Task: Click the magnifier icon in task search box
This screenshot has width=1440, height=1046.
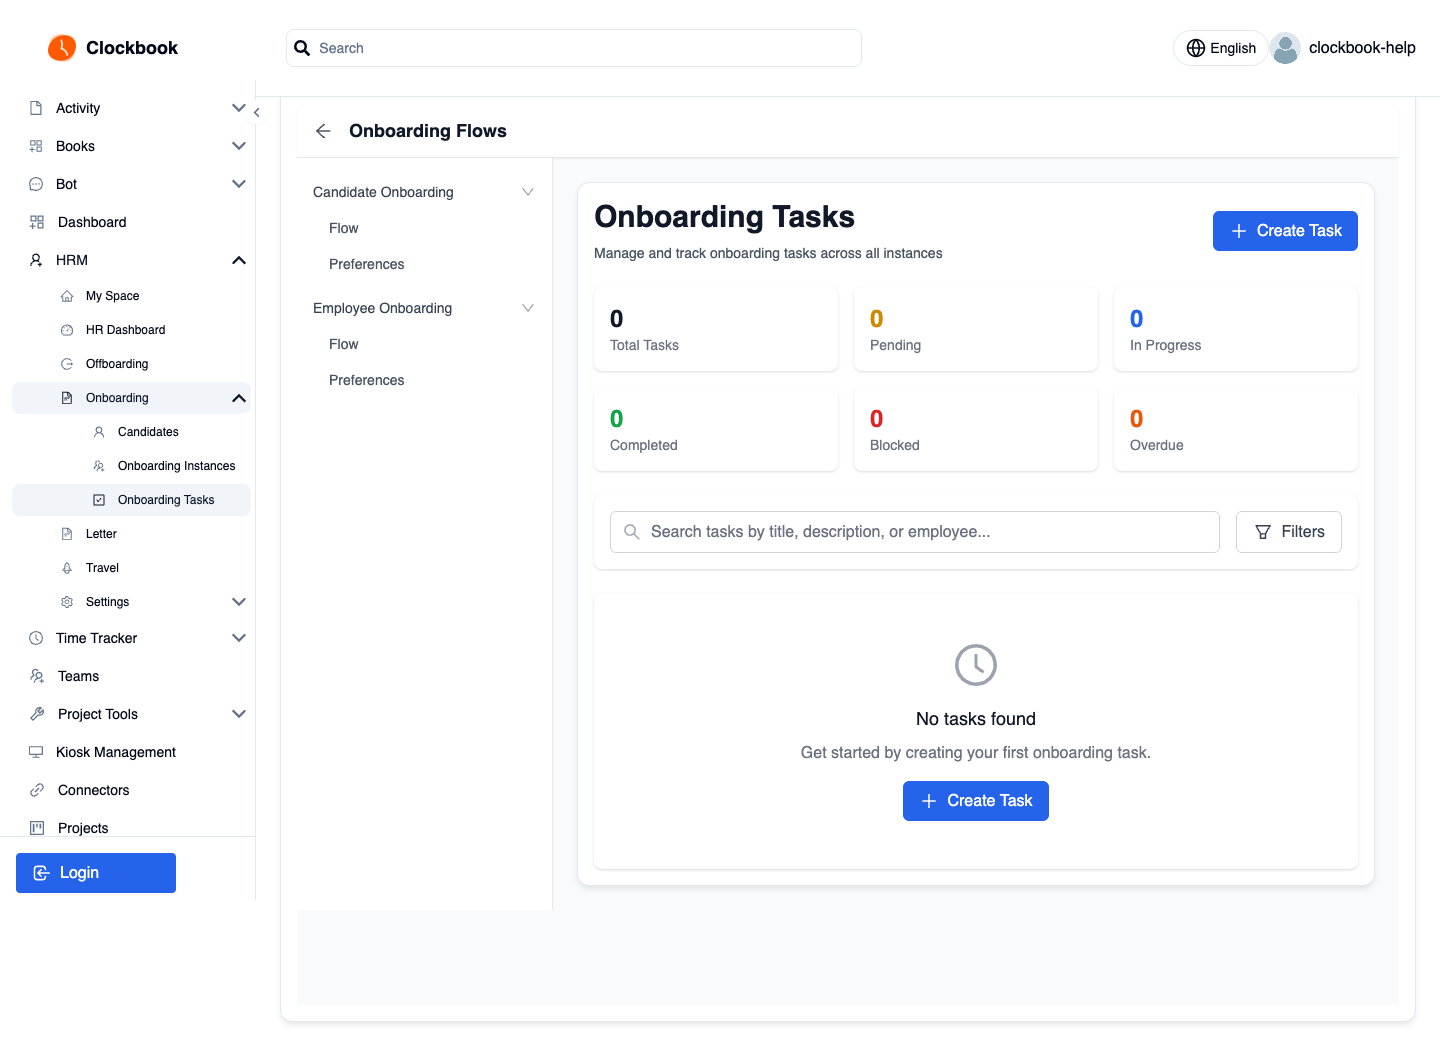Action: [x=632, y=532]
